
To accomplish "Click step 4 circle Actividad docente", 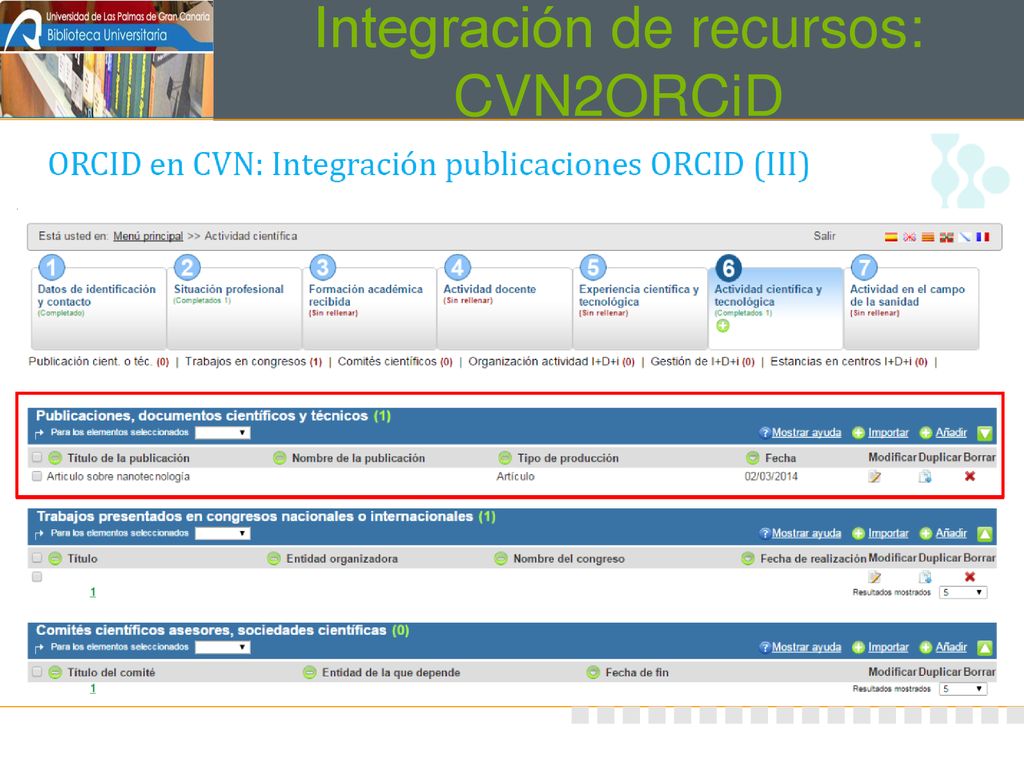I will 458,267.
